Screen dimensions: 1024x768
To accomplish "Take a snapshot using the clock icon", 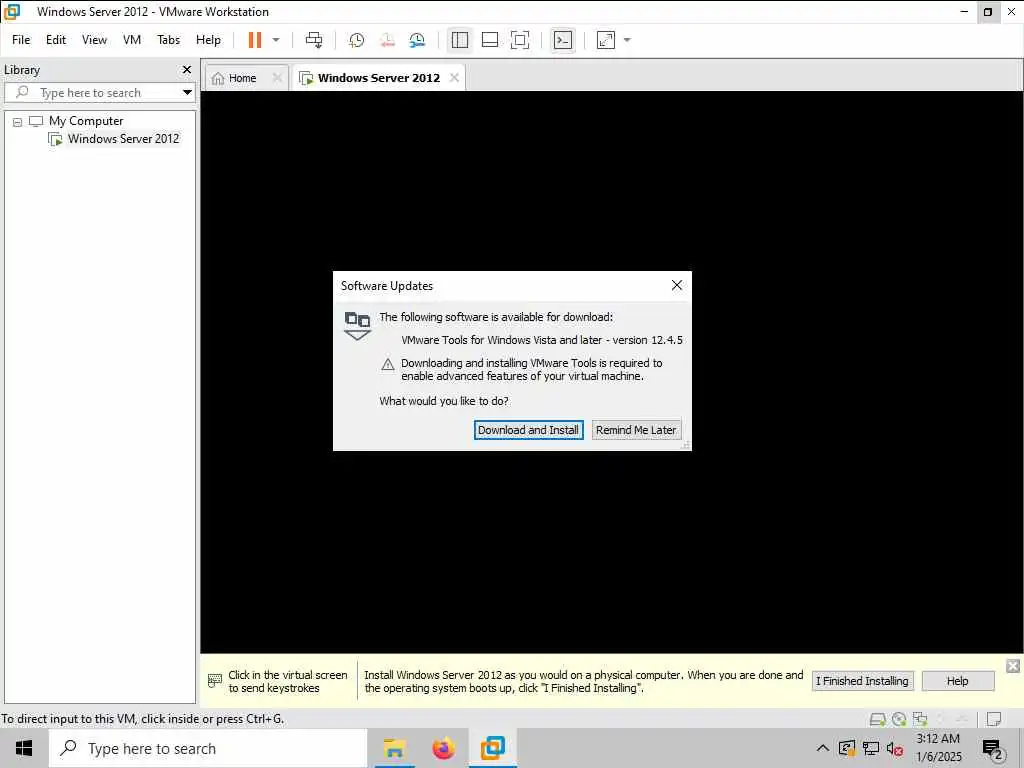I will [357, 40].
